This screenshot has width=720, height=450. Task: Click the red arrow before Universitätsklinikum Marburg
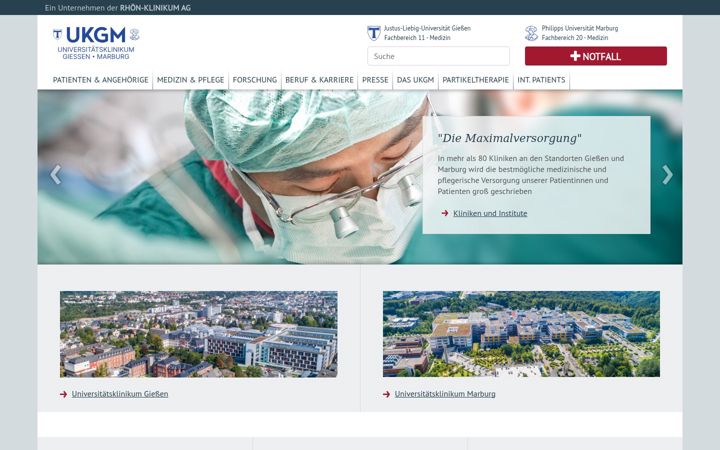[386, 394]
